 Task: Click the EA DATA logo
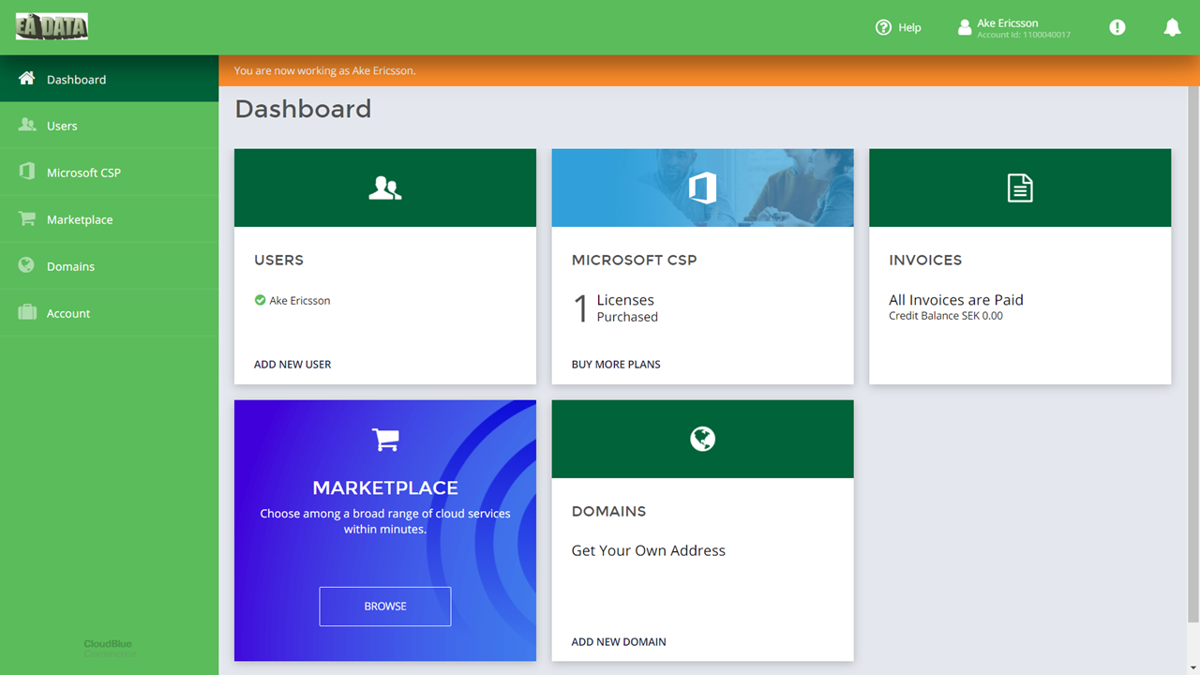(x=52, y=27)
